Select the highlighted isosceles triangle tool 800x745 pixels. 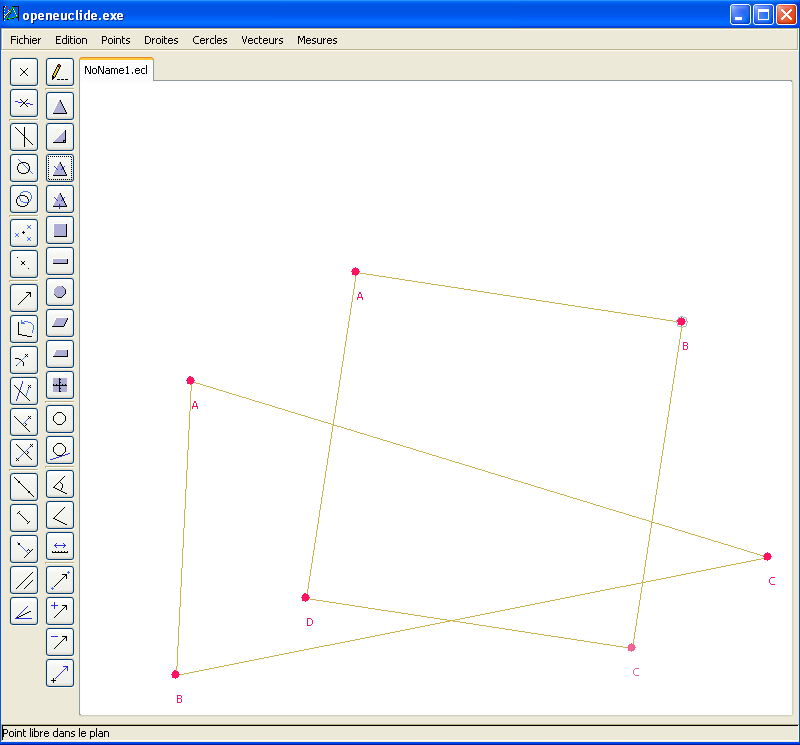coord(60,168)
